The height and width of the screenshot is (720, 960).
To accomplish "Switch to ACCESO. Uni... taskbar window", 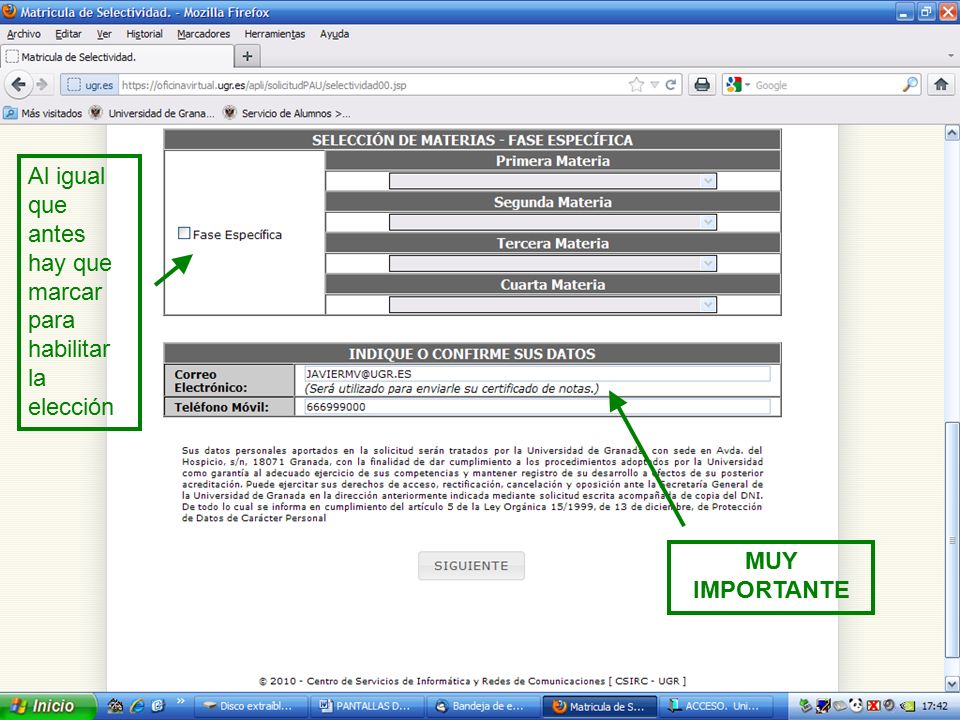I will [718, 706].
